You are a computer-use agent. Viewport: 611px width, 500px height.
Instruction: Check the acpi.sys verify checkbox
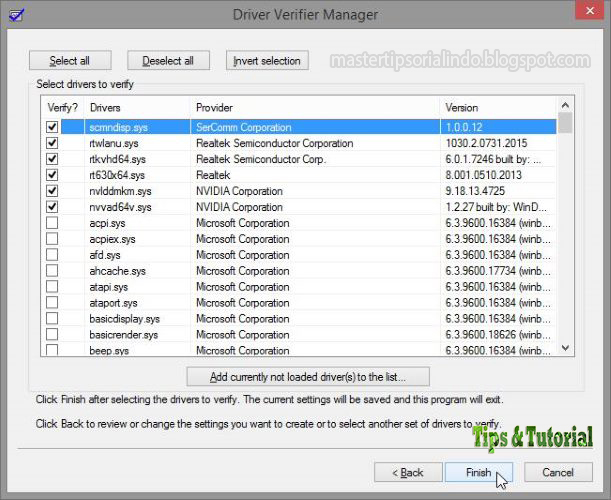(52, 223)
